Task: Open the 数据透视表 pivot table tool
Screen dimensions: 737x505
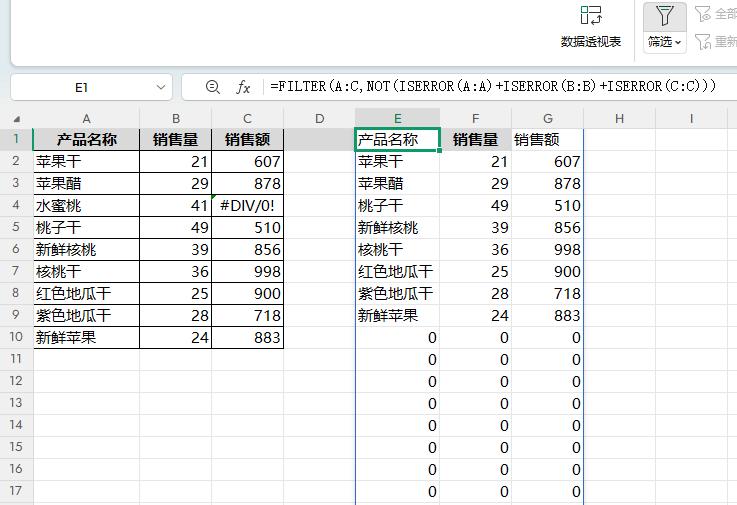Action: click(590, 26)
